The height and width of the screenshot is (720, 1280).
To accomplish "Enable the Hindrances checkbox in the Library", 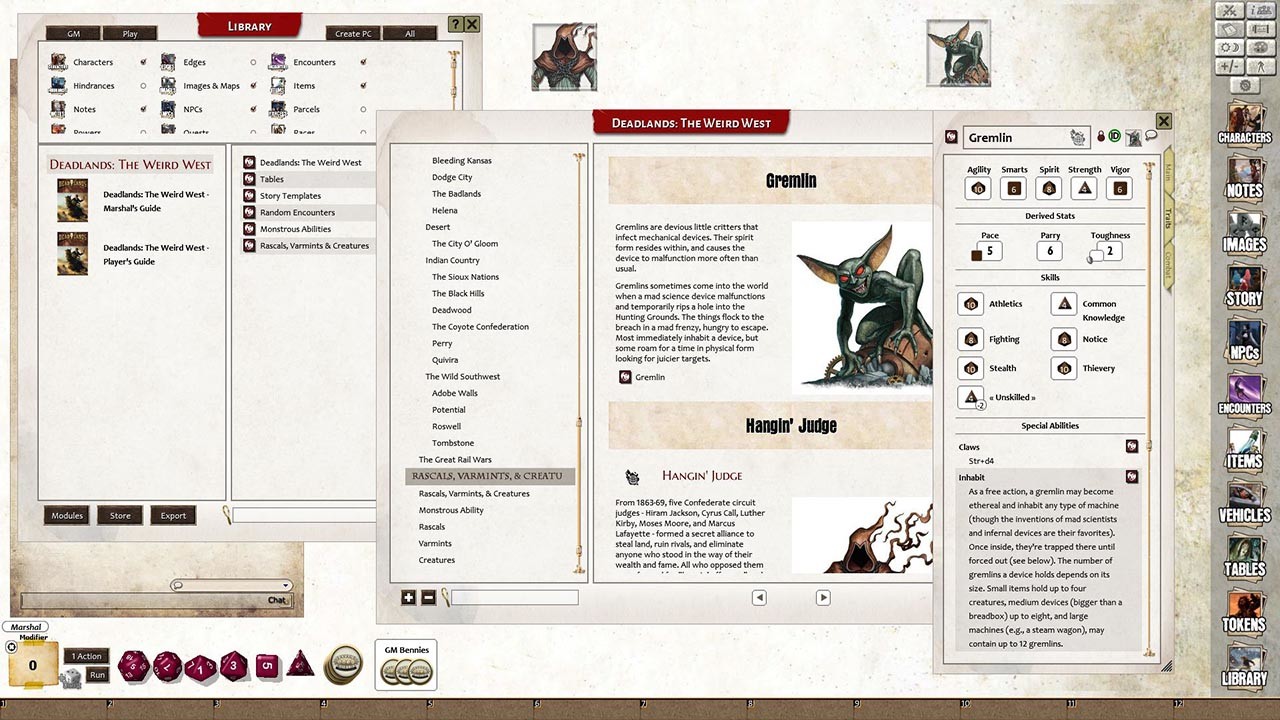I will [143, 85].
